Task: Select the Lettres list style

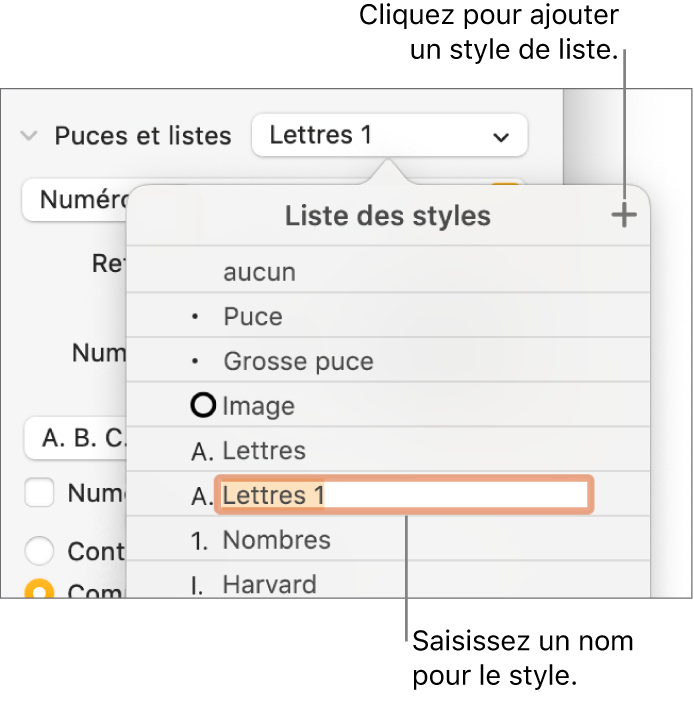Action: coord(264,451)
